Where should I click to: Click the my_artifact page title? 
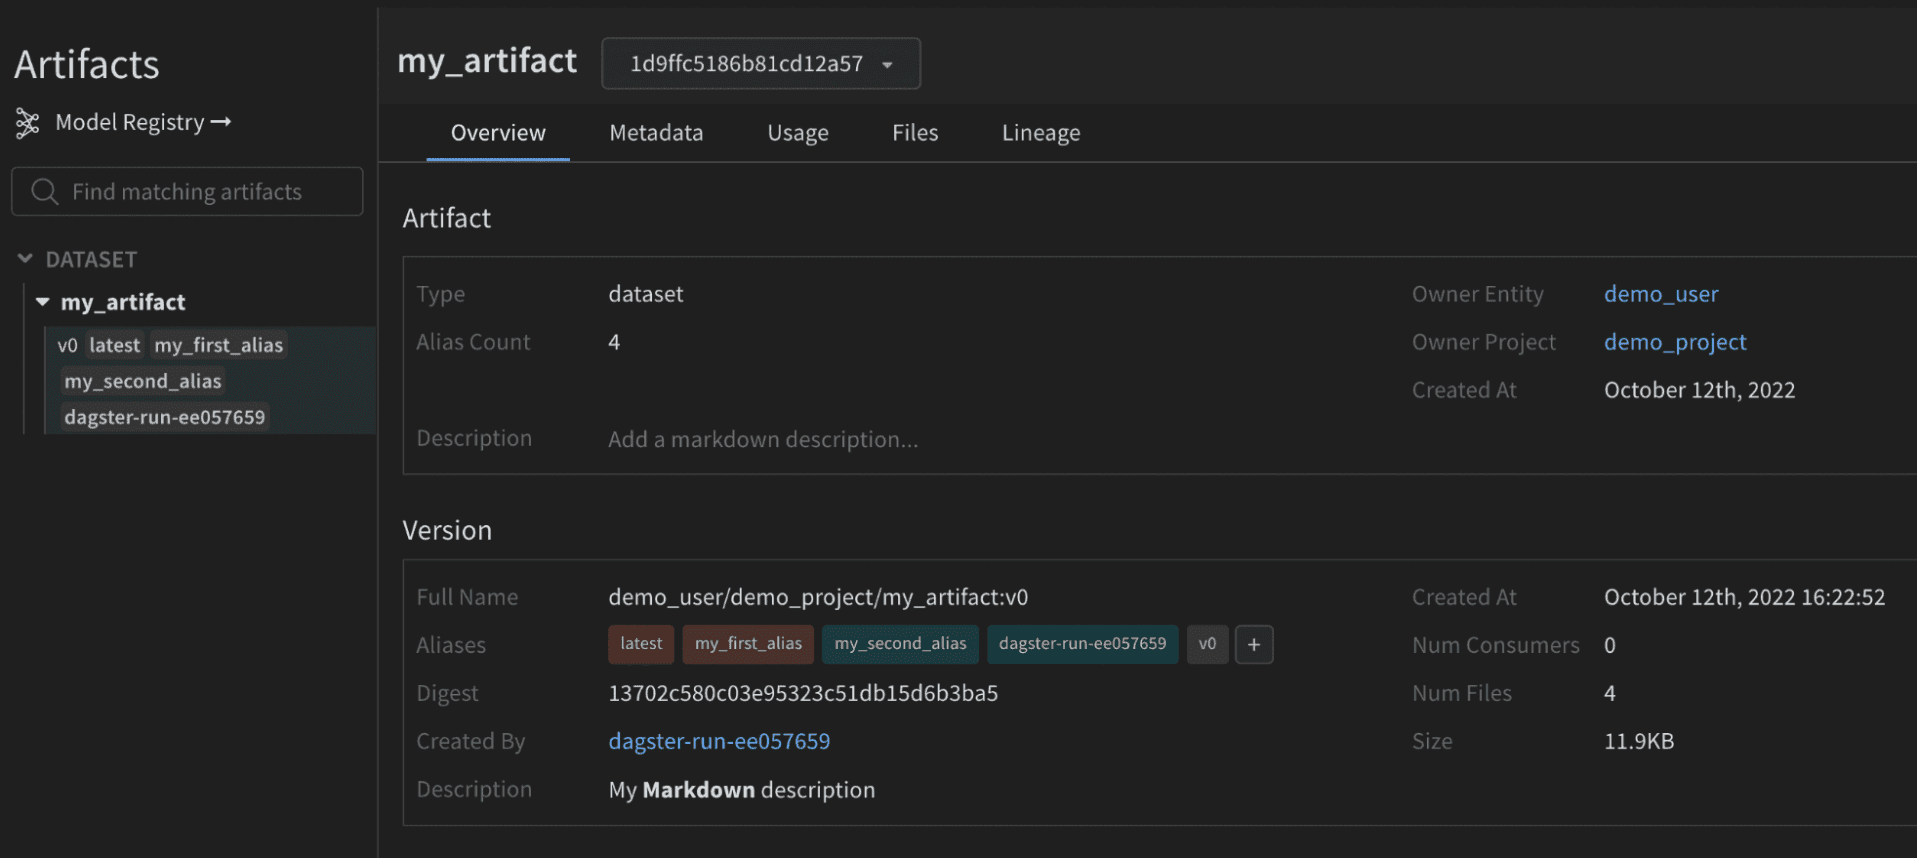[x=487, y=61]
